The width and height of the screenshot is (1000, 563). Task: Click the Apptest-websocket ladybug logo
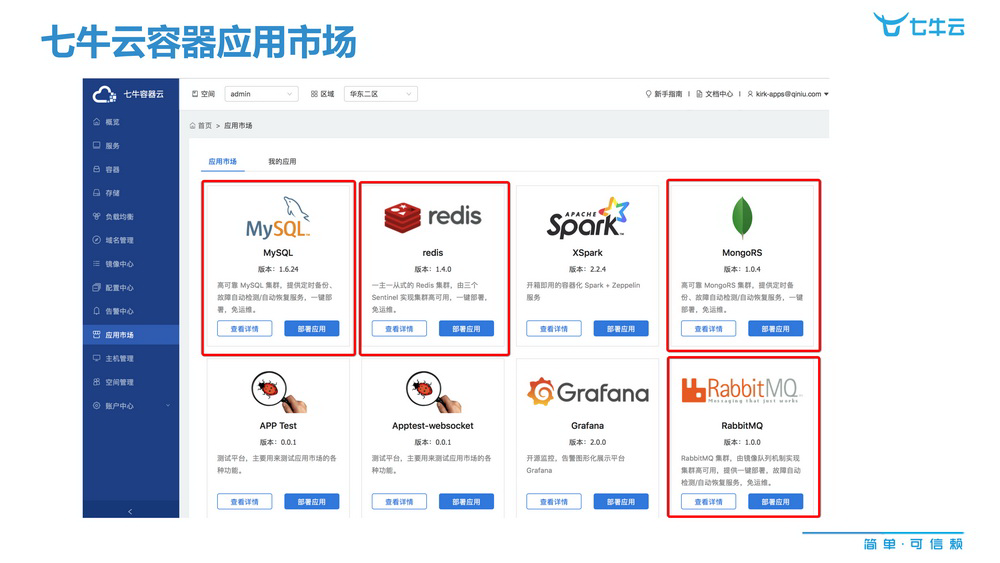pyautogui.click(x=433, y=391)
